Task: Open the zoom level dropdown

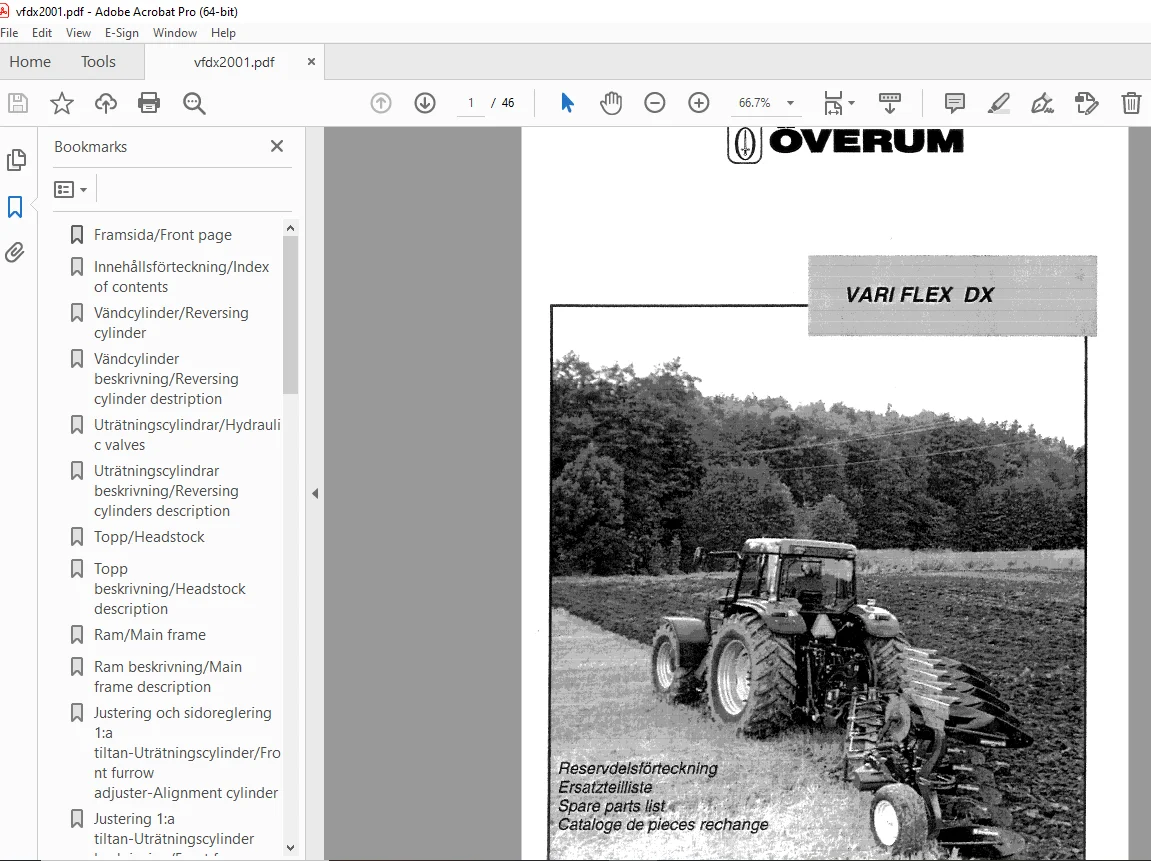Action: [x=791, y=103]
